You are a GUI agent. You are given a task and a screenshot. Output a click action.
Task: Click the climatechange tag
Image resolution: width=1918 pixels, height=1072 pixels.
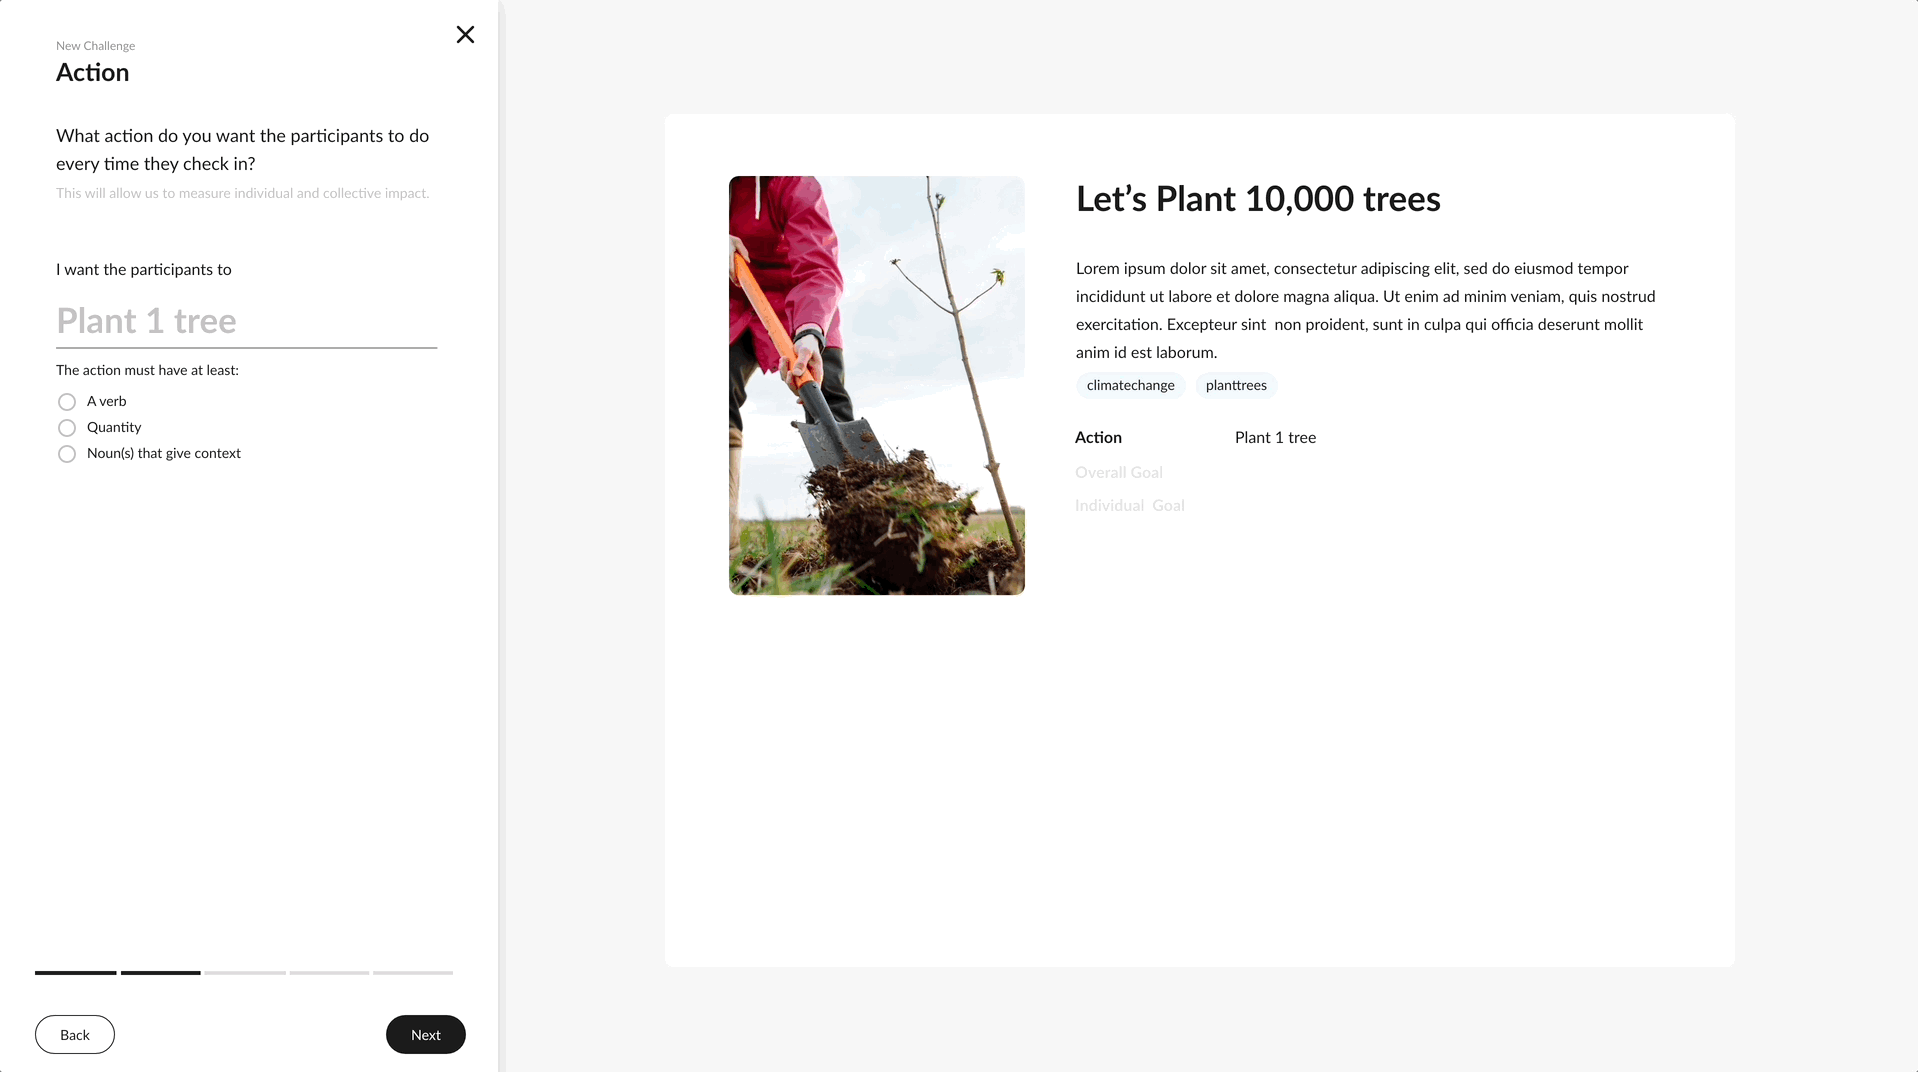[1130, 385]
